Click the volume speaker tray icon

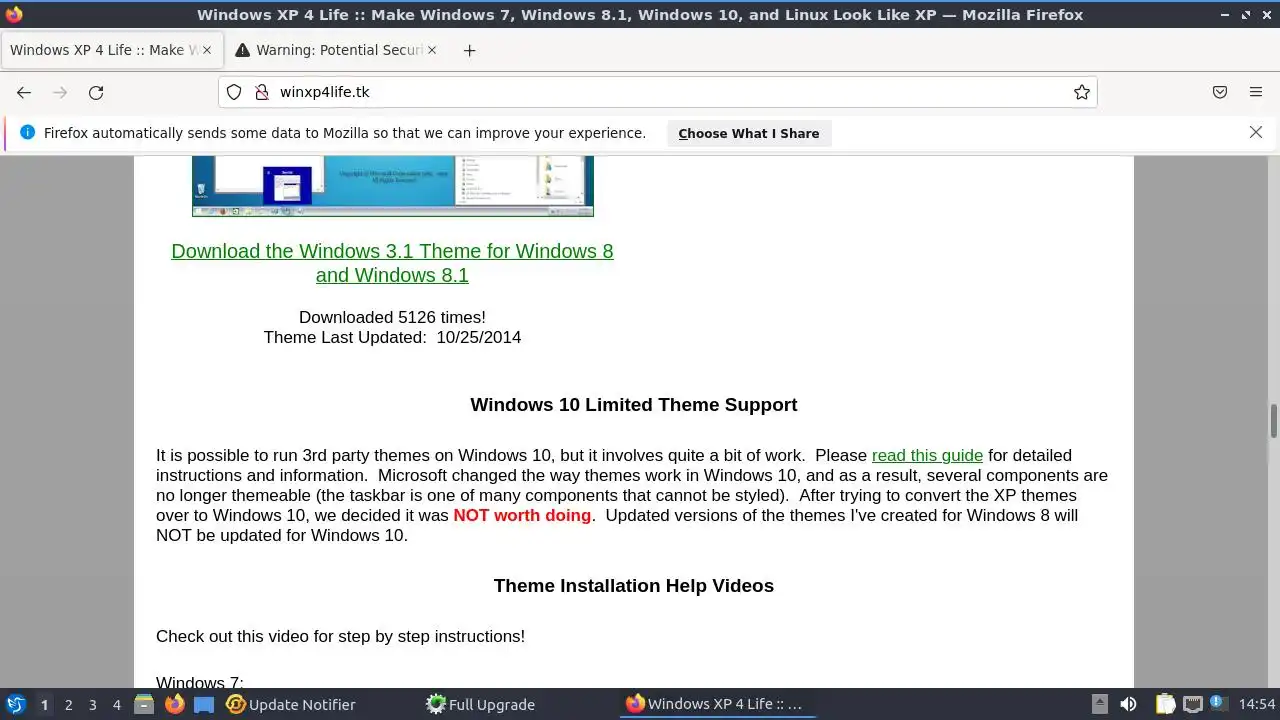[x=1128, y=704]
